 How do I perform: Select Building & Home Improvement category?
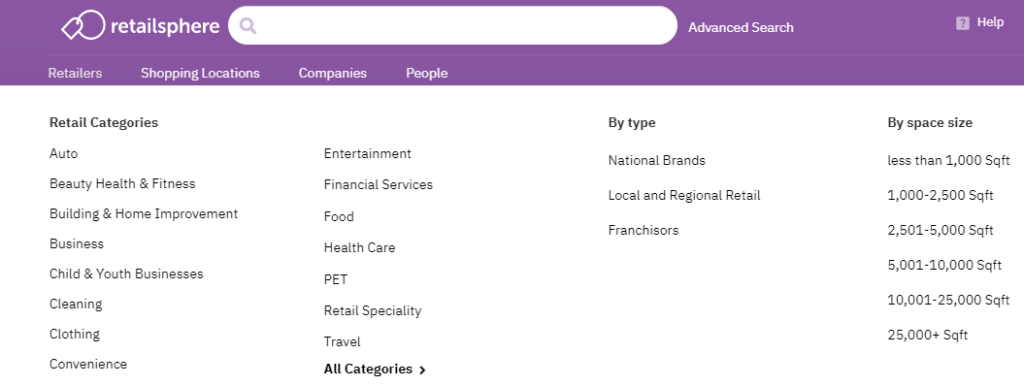pos(144,214)
